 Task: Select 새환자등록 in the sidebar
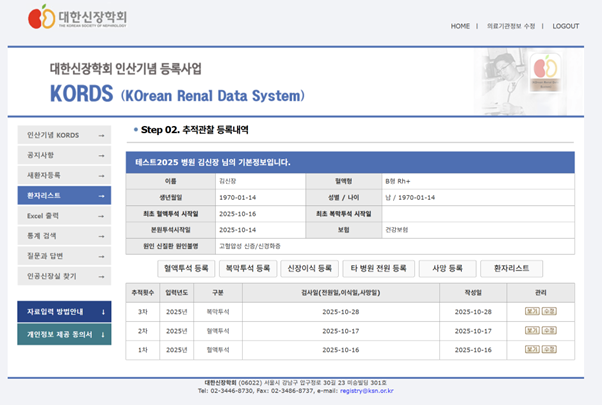coord(64,175)
